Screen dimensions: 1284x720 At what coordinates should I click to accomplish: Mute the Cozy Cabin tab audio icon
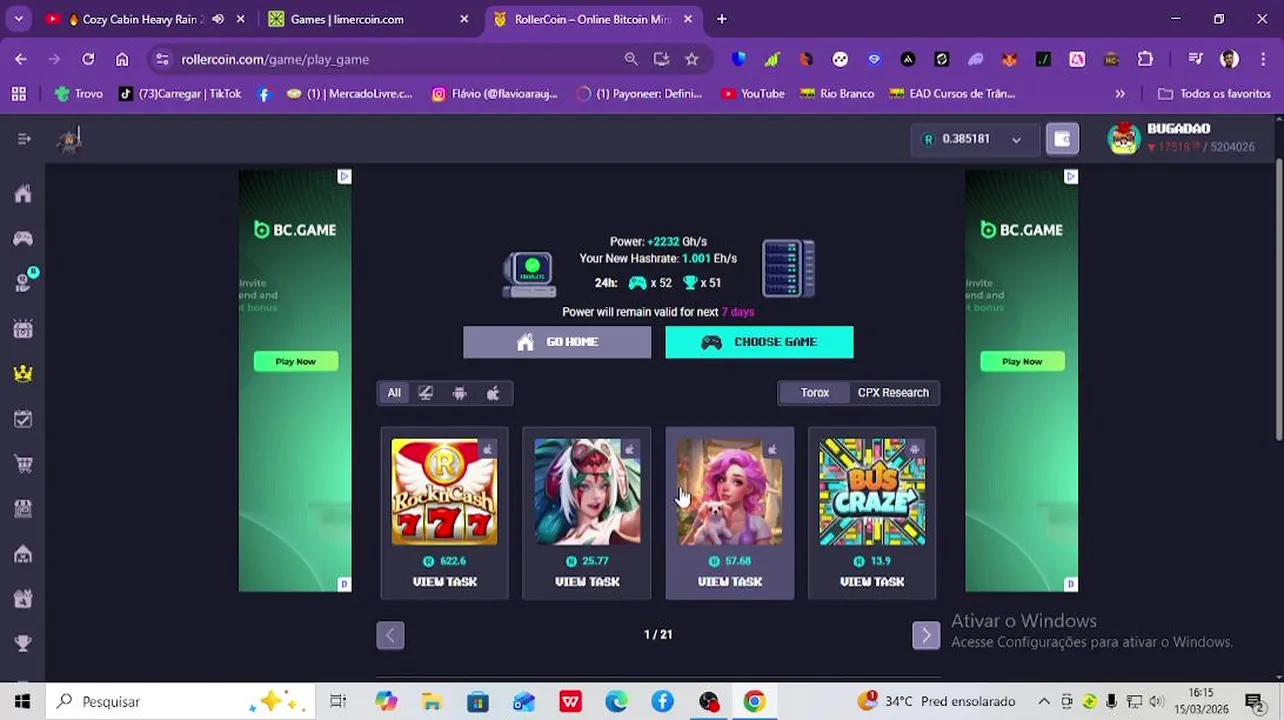point(218,19)
